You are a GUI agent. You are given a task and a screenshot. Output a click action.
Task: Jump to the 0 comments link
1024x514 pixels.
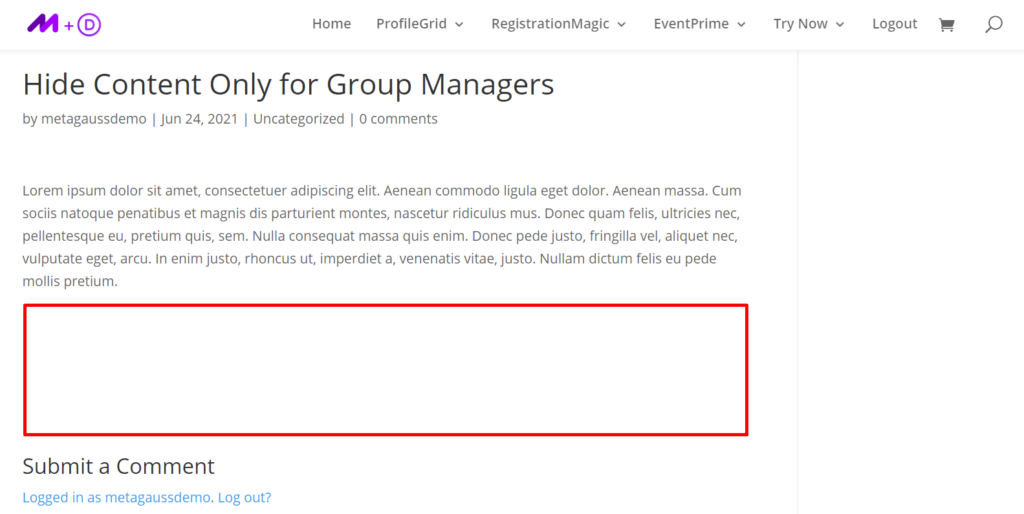tap(398, 119)
